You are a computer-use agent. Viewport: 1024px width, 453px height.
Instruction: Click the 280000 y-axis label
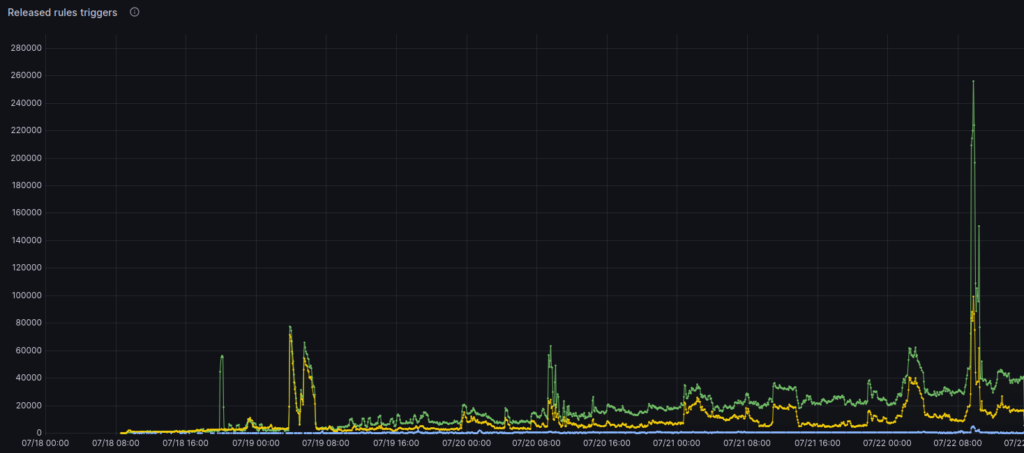pos(25,48)
